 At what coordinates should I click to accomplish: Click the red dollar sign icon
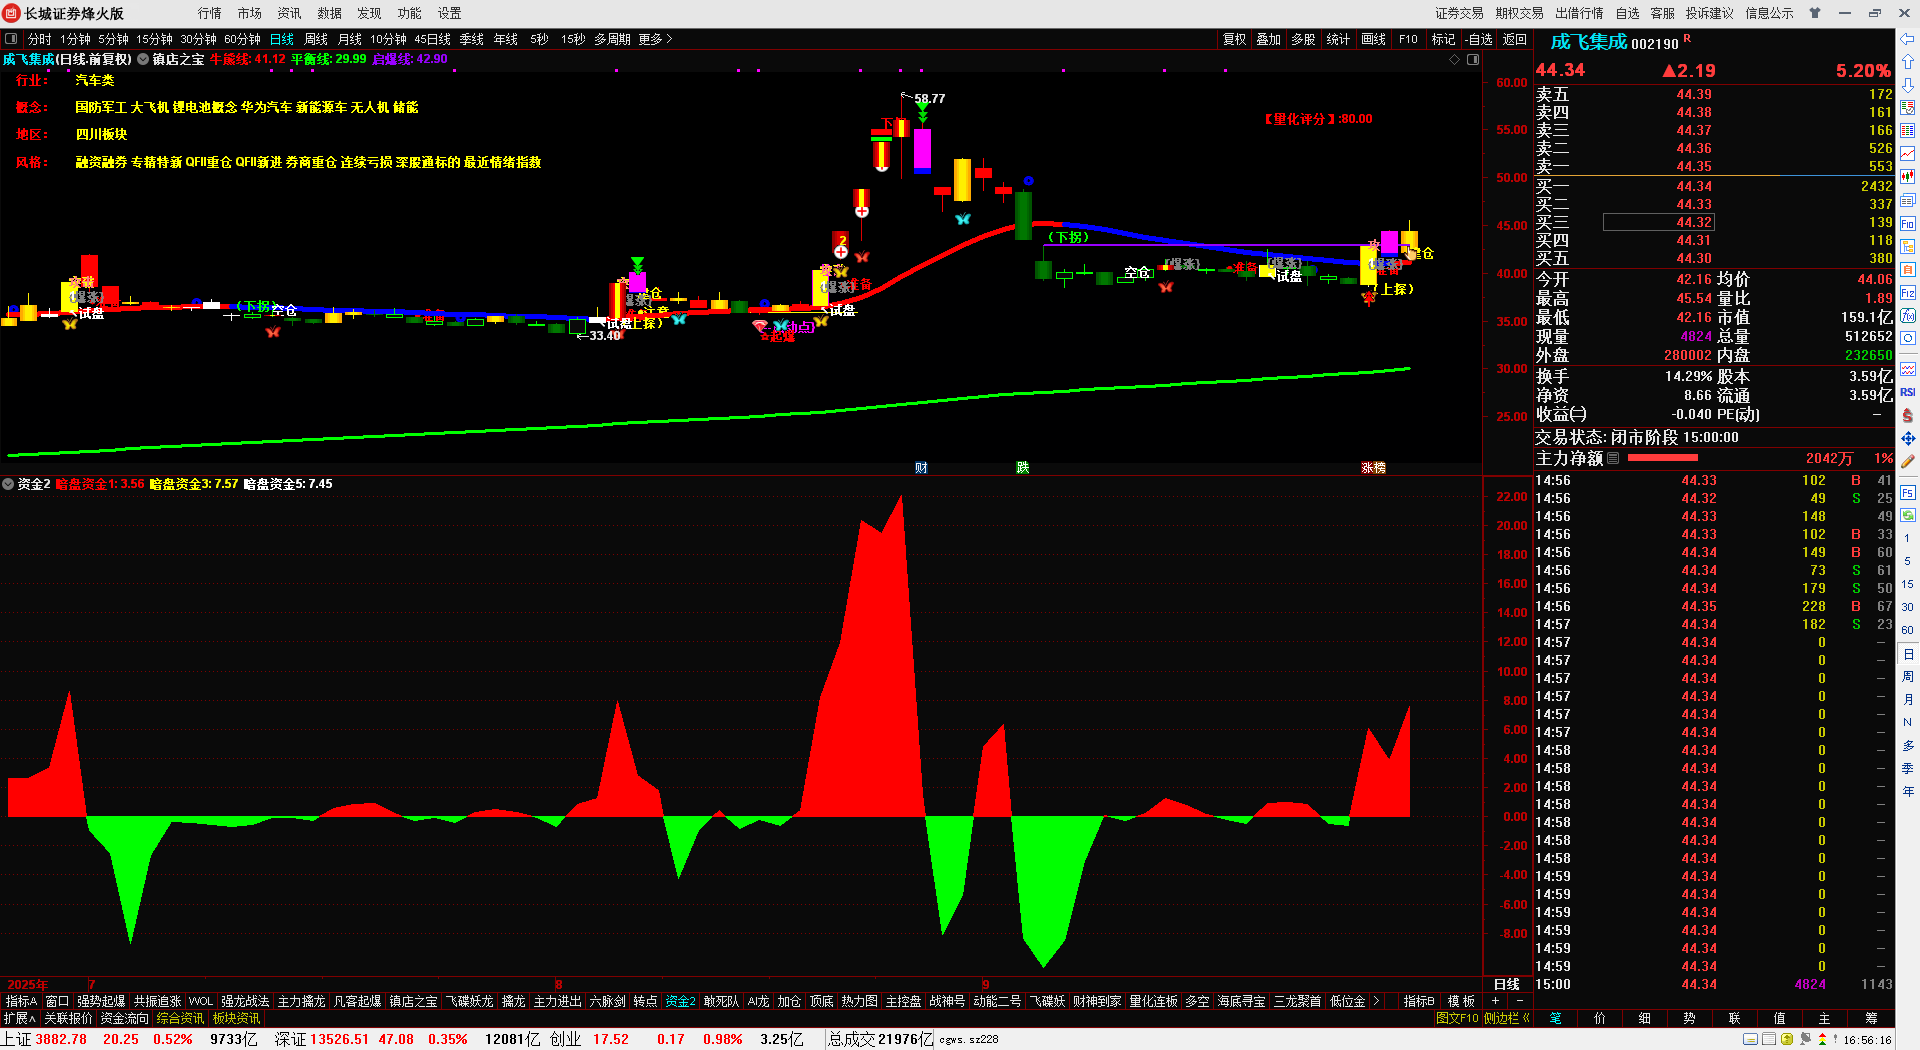[x=1908, y=415]
